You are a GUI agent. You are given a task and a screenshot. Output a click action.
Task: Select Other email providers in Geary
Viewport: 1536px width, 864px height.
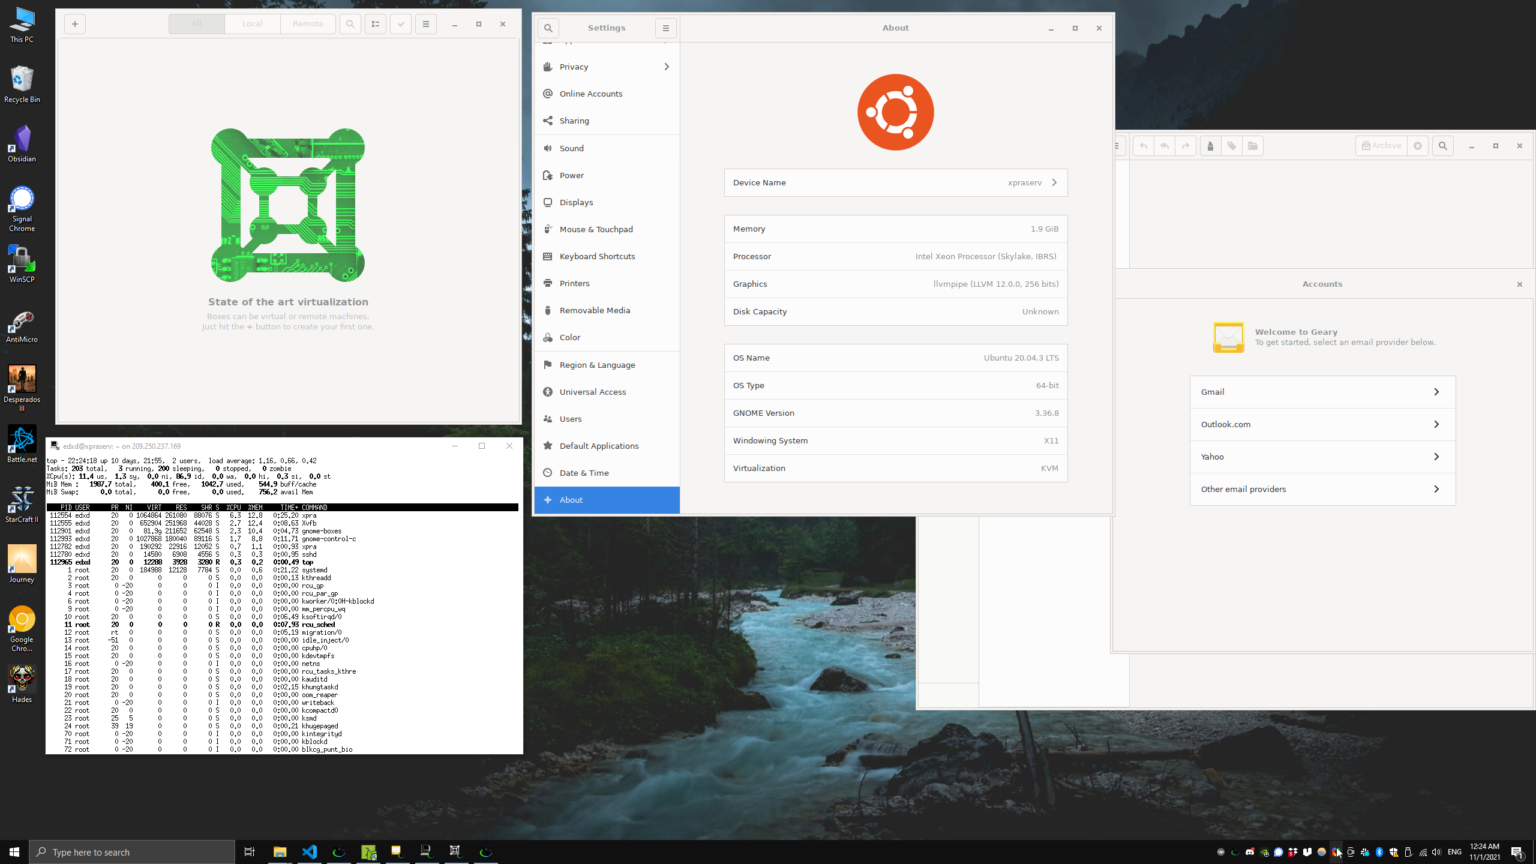click(1321, 489)
